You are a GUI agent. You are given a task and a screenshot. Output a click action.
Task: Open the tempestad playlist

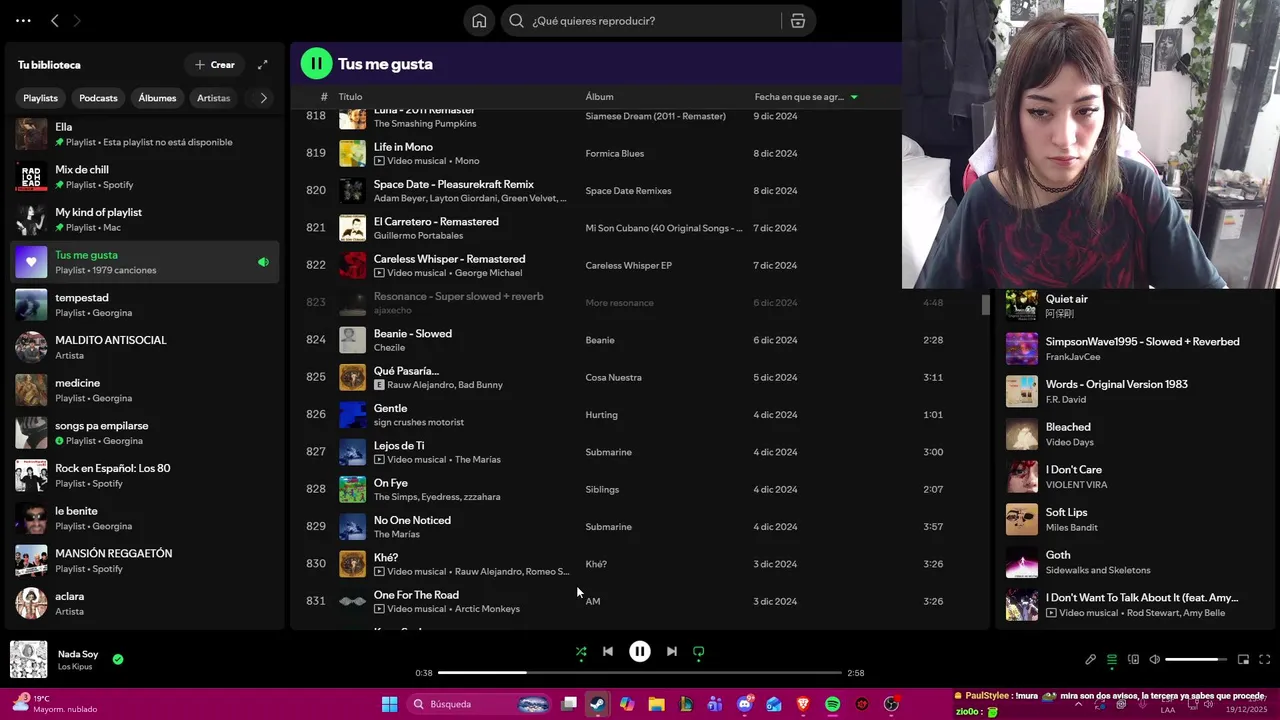tap(145, 305)
